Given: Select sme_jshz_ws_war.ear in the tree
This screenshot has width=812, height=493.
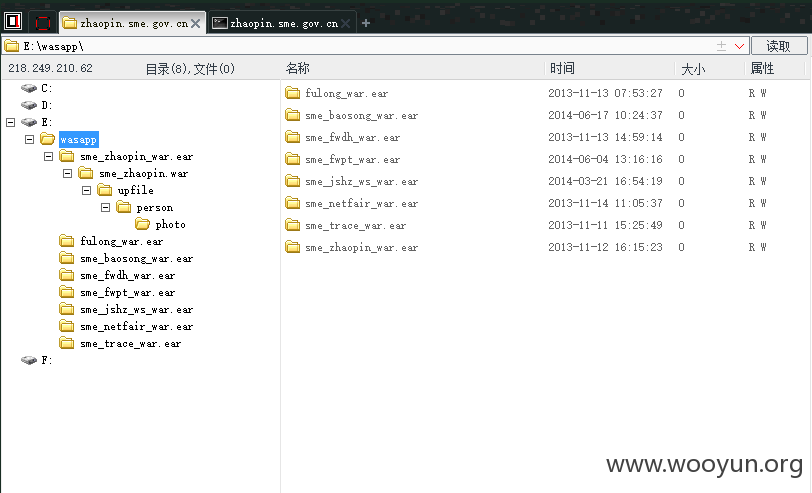Looking at the screenshot, I should coord(137,310).
